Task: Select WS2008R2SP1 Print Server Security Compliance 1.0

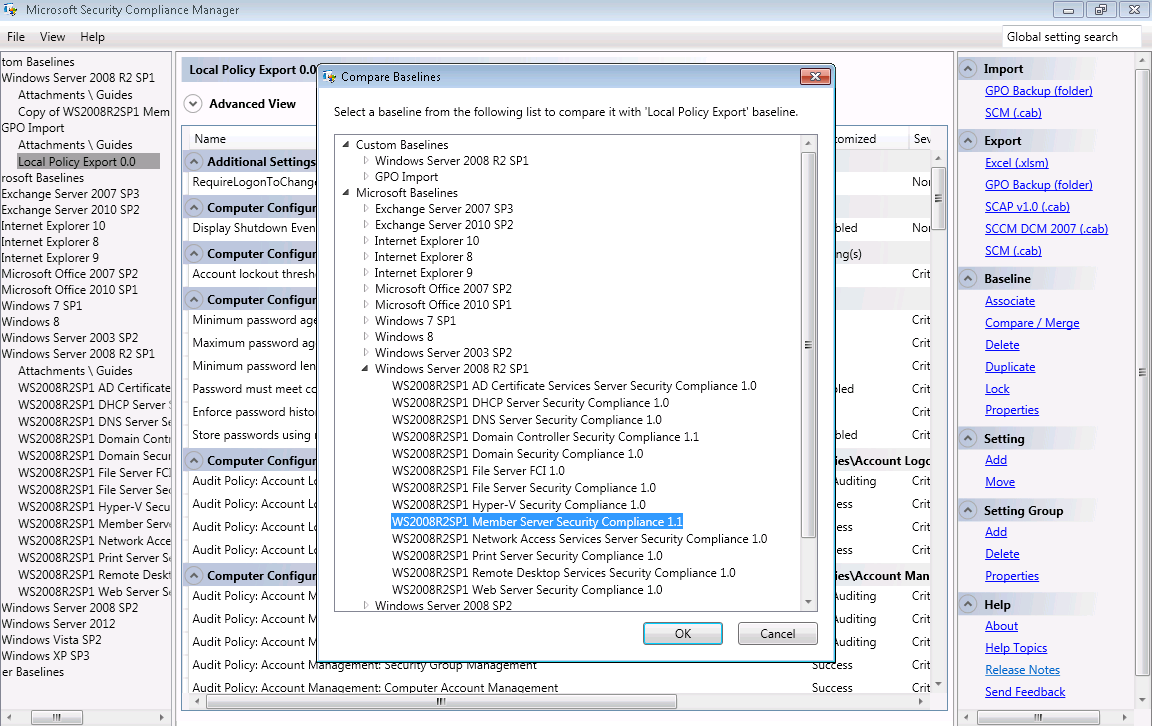Action: point(527,556)
